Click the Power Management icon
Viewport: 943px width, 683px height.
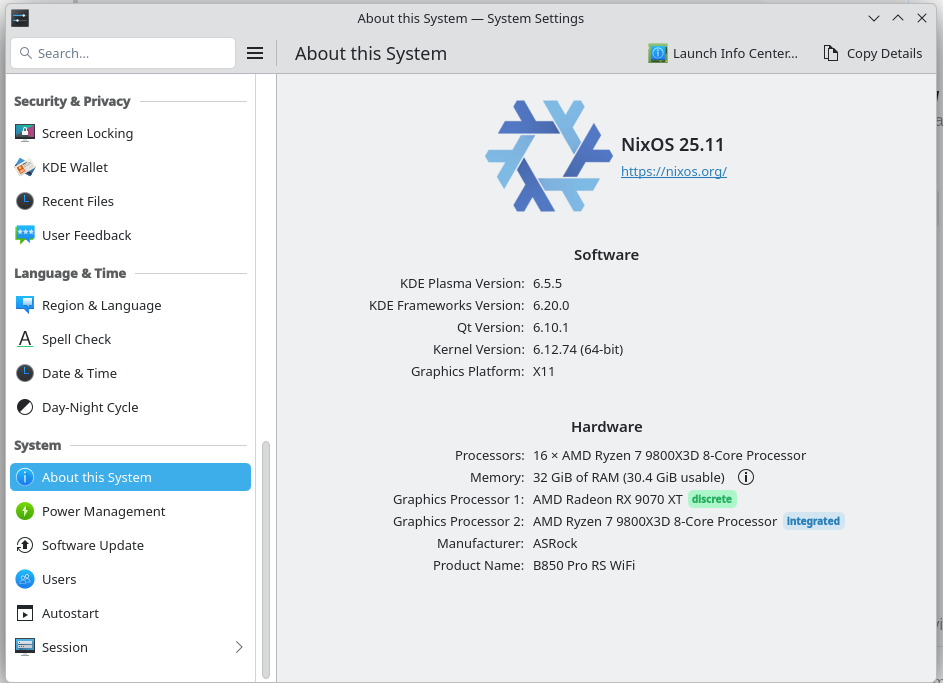coord(25,511)
